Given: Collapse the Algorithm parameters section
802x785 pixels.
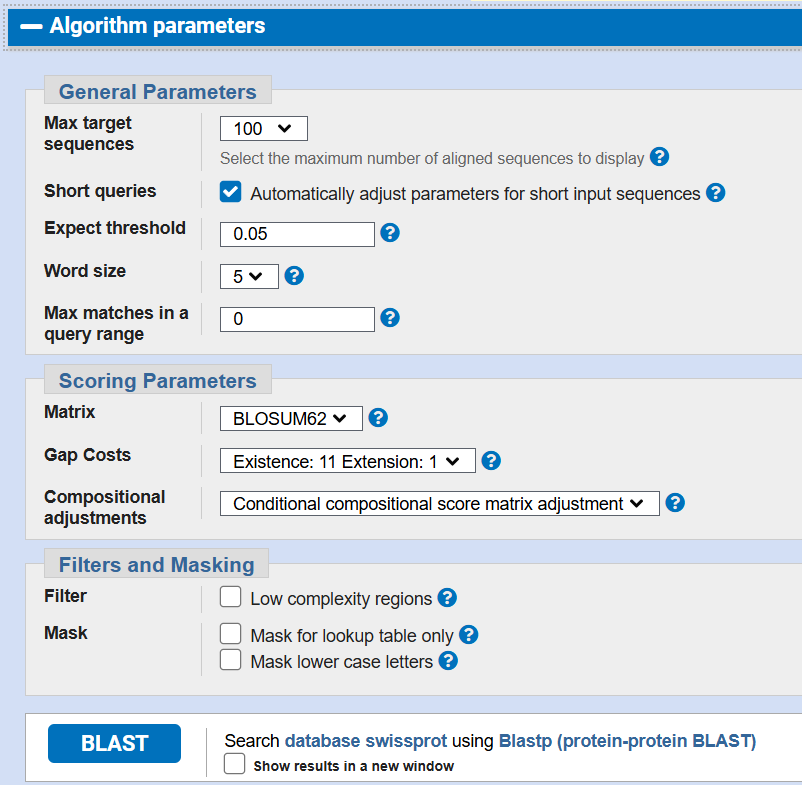Looking at the screenshot, I should pyautogui.click(x=31, y=25).
